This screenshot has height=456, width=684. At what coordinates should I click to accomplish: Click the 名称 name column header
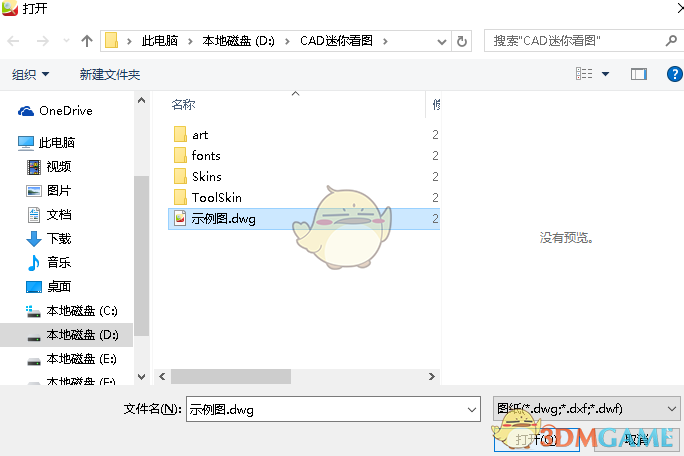183,104
